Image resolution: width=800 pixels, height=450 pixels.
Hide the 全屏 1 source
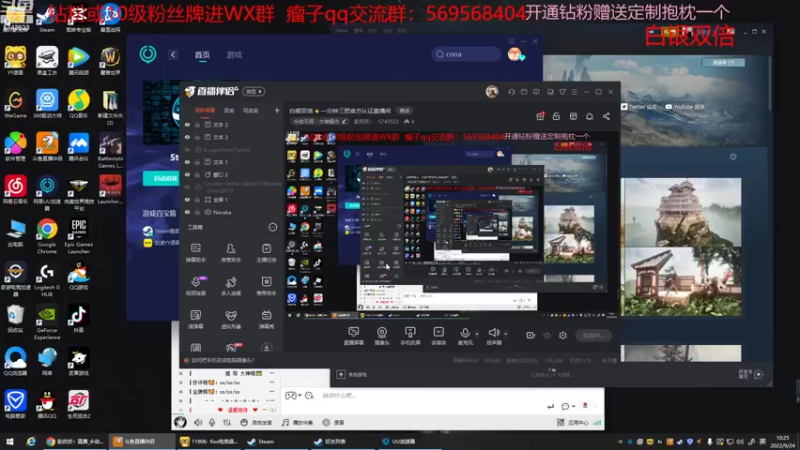coord(187,199)
